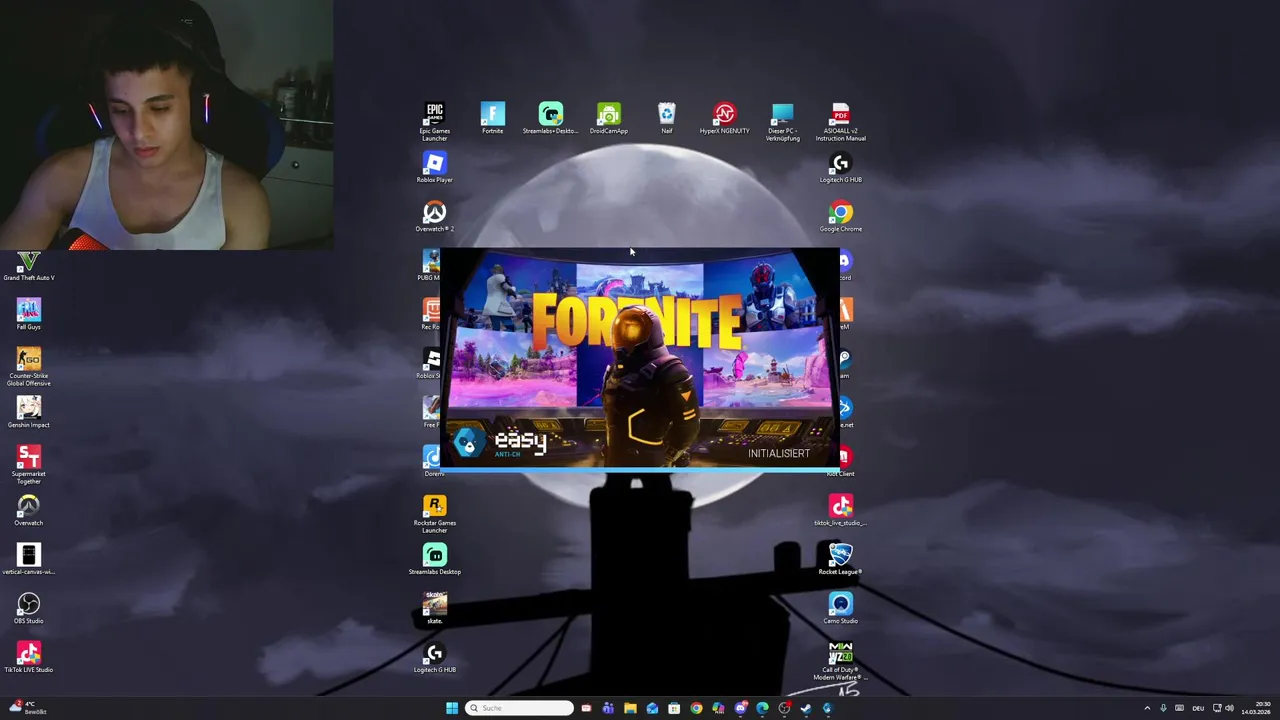Click the Fortnite splash screen image
The width and height of the screenshot is (1280, 720).
(639, 358)
